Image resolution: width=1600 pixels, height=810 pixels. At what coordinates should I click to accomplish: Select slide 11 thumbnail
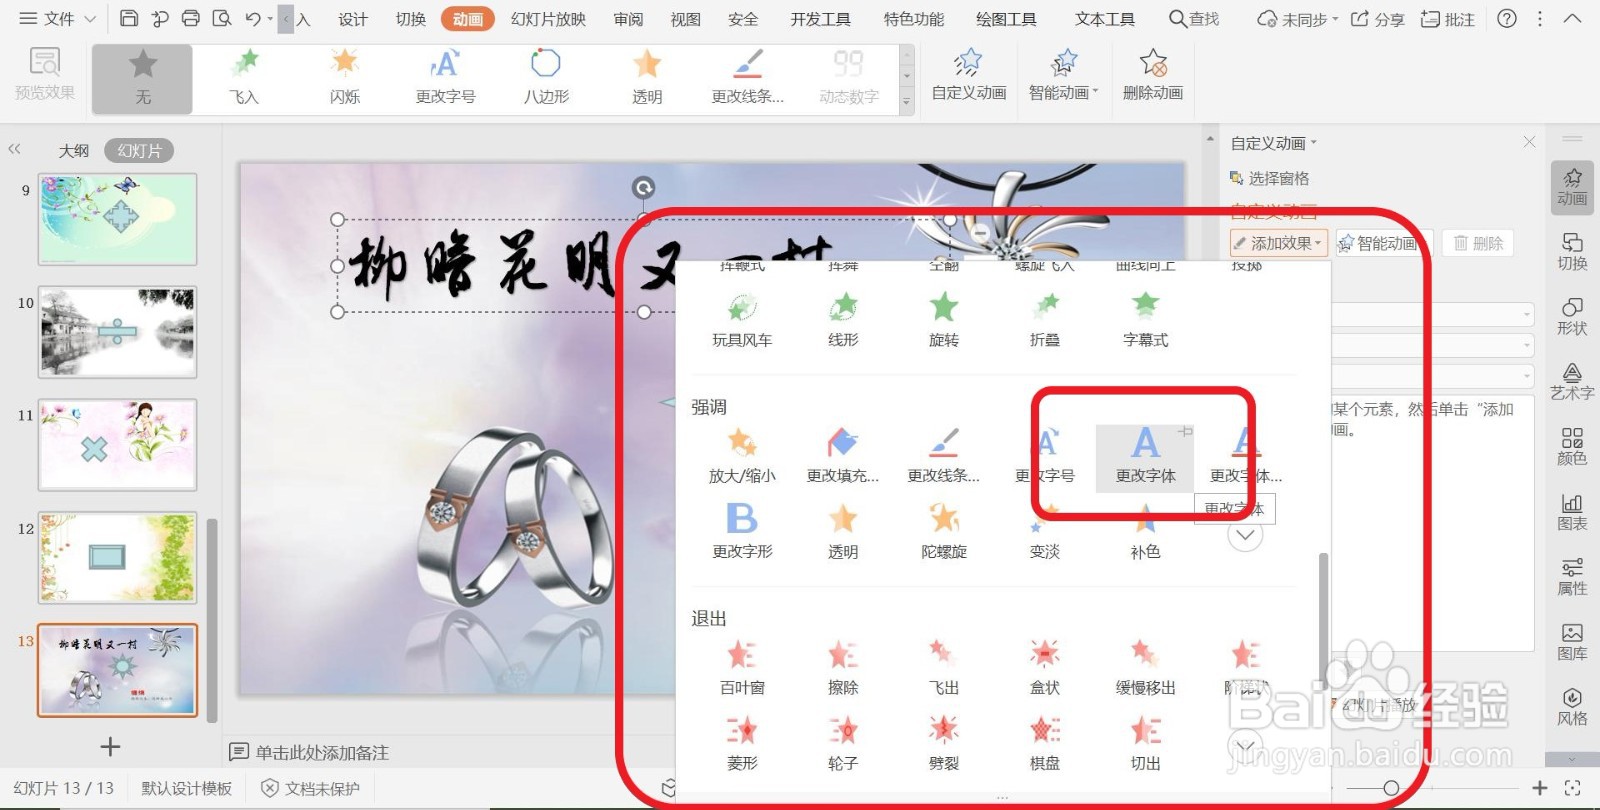[x=117, y=444]
